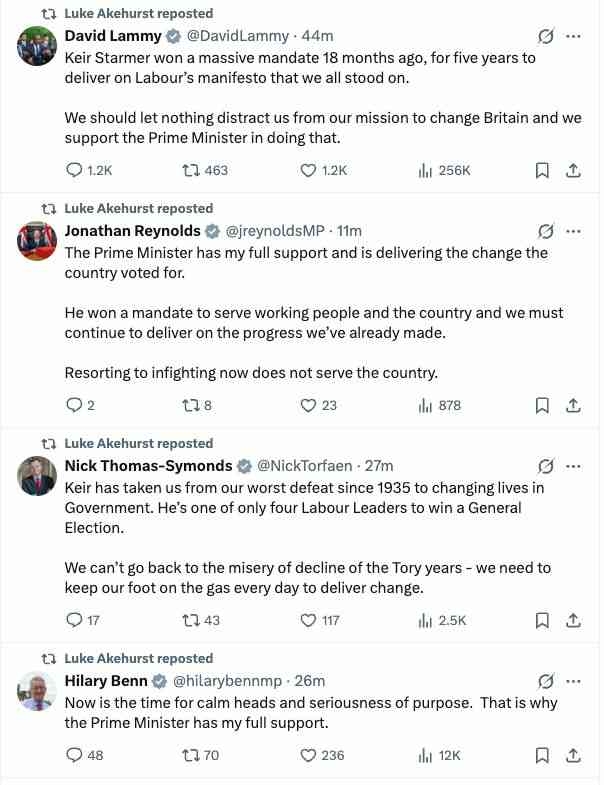604x785 pixels.
Task: Open Jonathan Reynolds' avatar
Action: (x=37, y=241)
